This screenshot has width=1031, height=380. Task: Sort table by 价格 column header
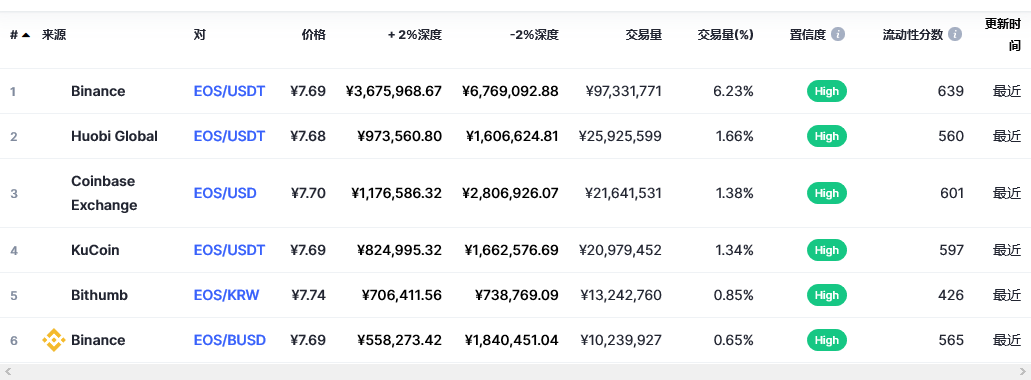click(x=313, y=35)
